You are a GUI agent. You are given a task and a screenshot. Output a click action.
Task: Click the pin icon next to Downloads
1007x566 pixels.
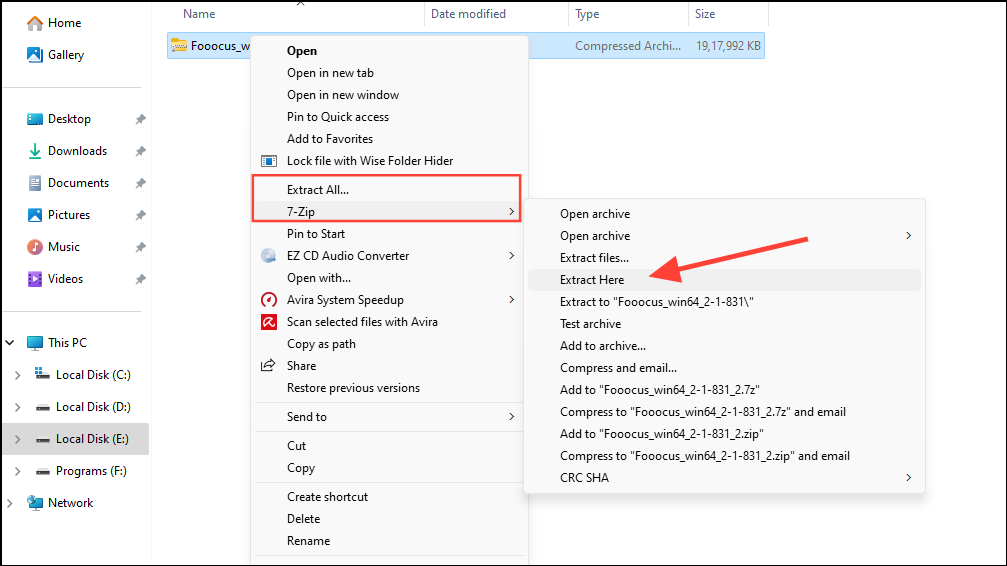(x=141, y=152)
